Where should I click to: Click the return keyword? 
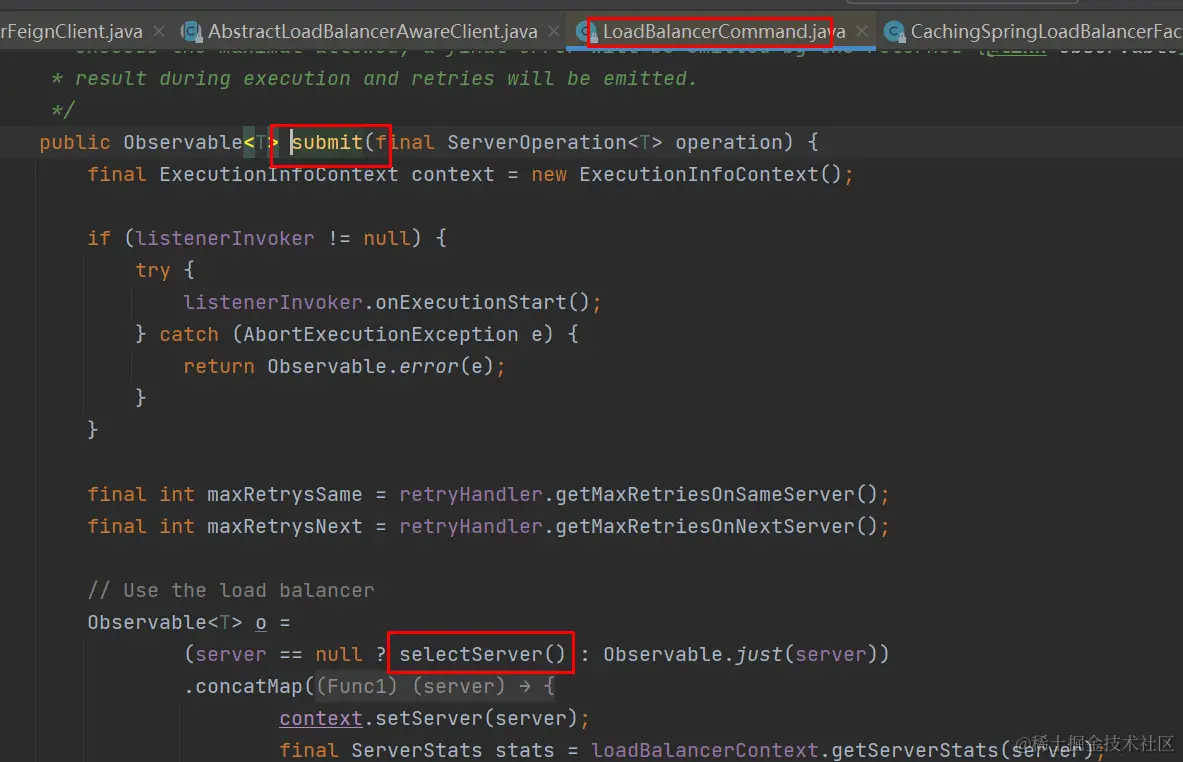coord(219,367)
